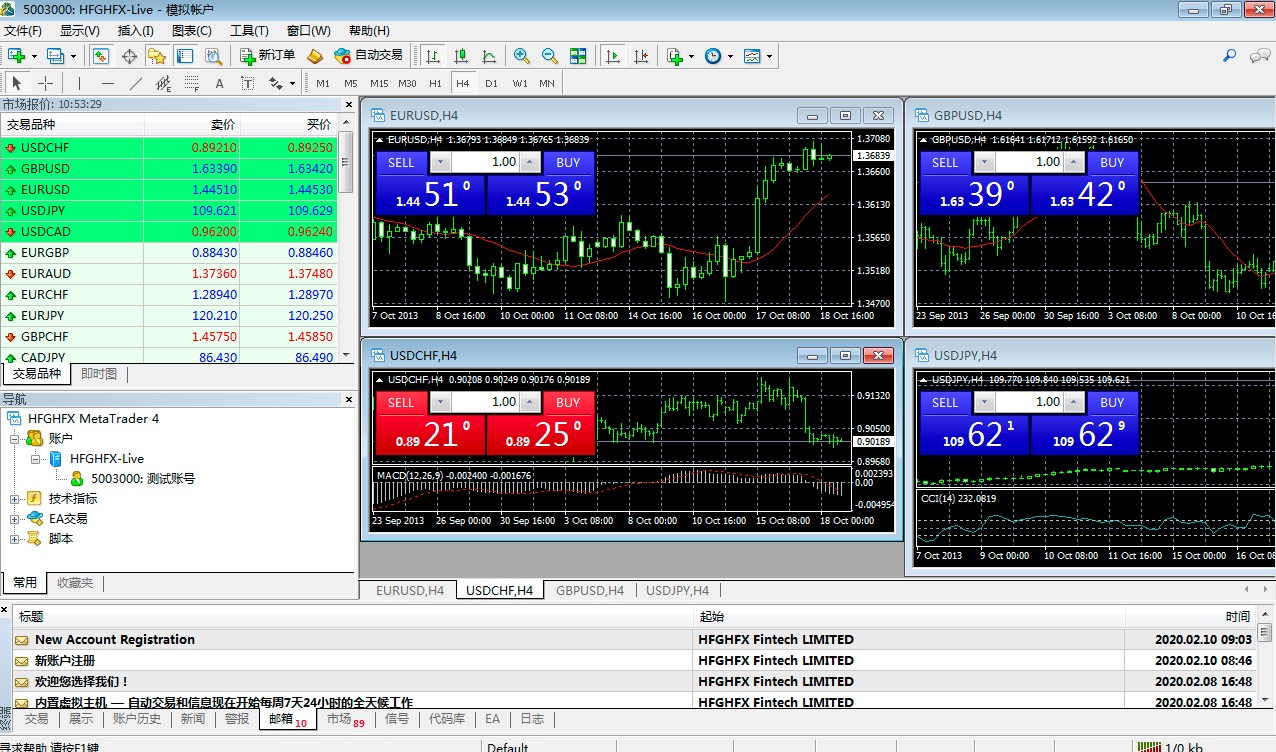
Task: Click the tile windows icon
Action: (x=578, y=56)
